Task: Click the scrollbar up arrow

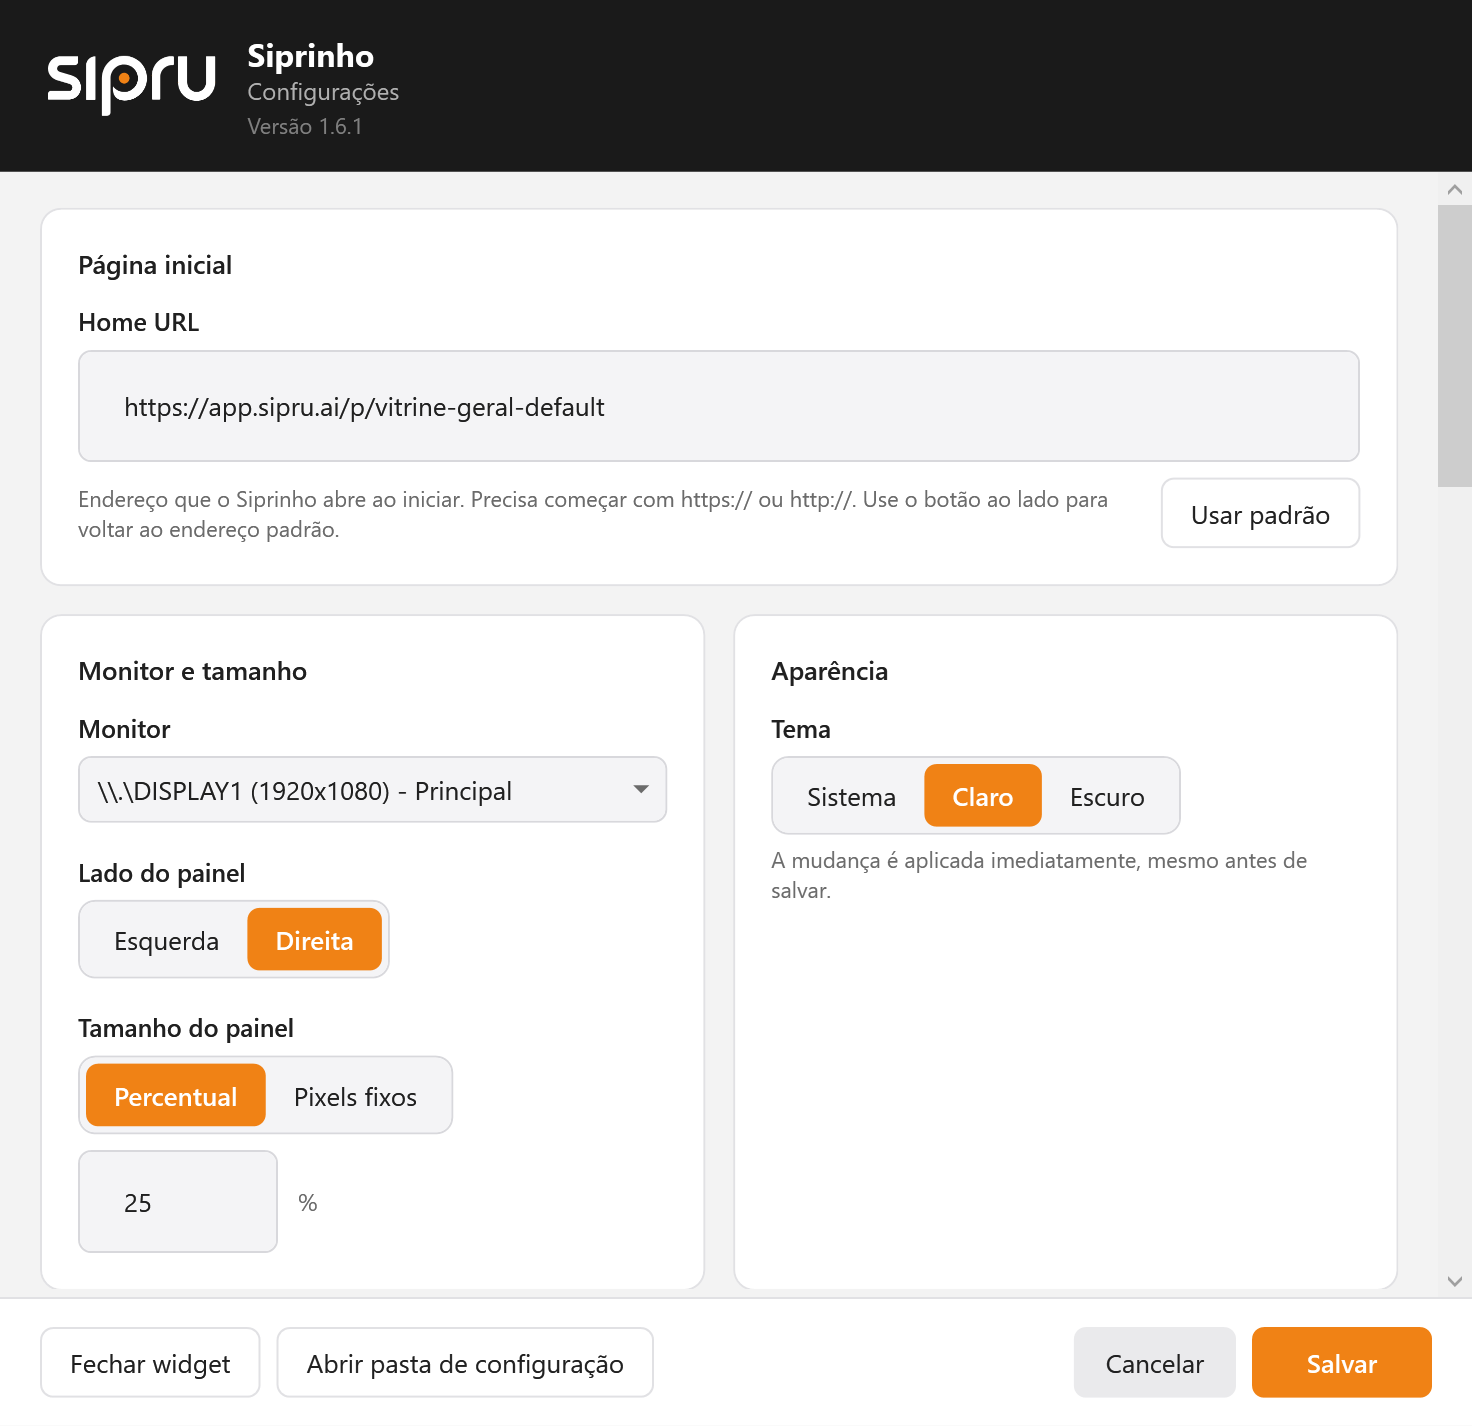Action: (x=1455, y=189)
